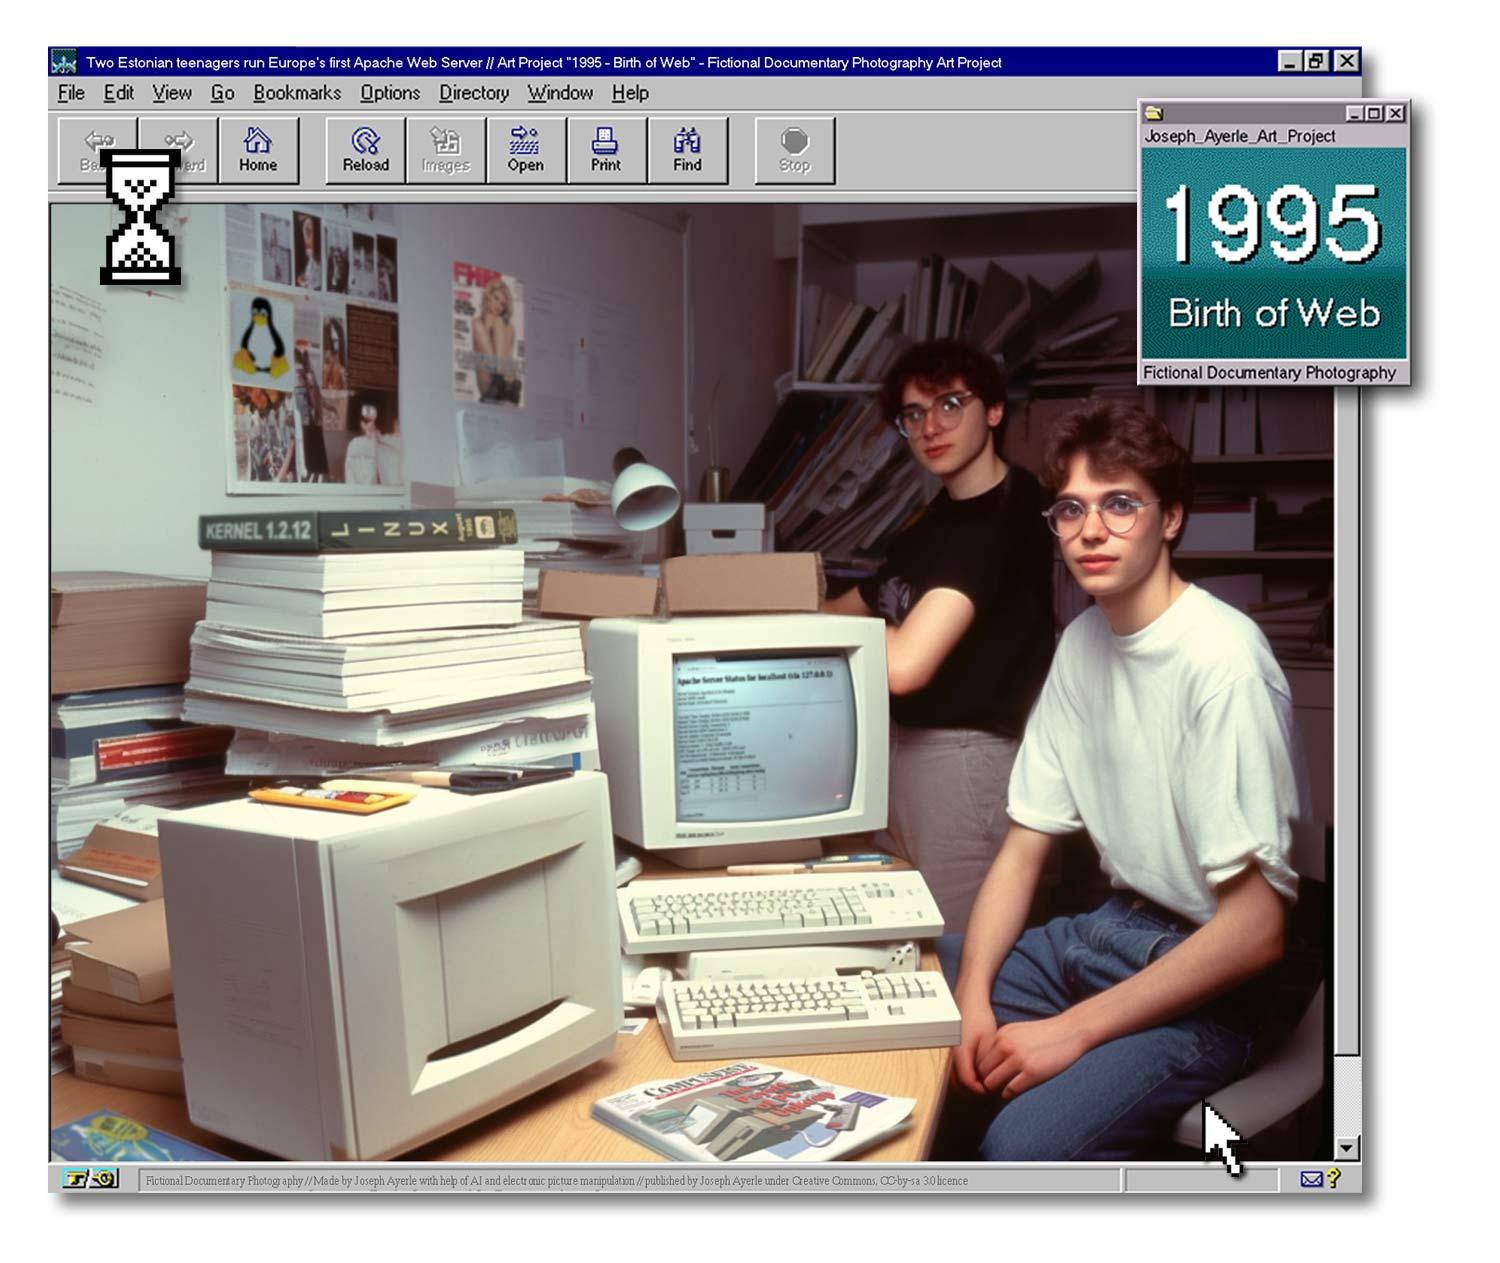Reload the current page

(365, 150)
